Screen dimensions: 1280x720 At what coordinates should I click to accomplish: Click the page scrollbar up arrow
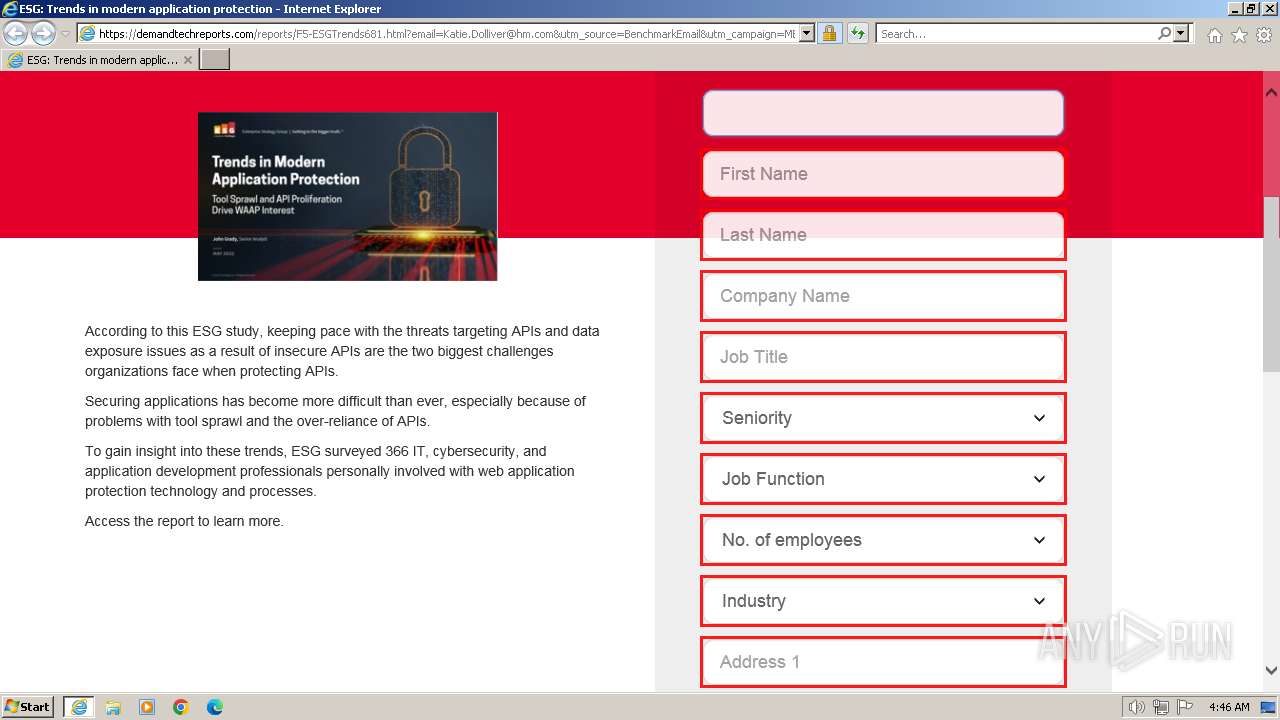coord(1271,92)
